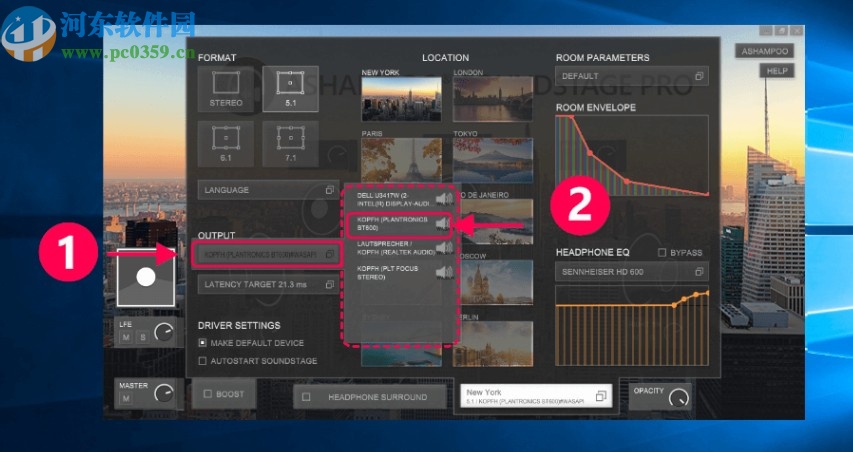Image resolution: width=853 pixels, height=452 pixels.
Task: Select the Tokyo location thumbnail
Action: click(493, 160)
